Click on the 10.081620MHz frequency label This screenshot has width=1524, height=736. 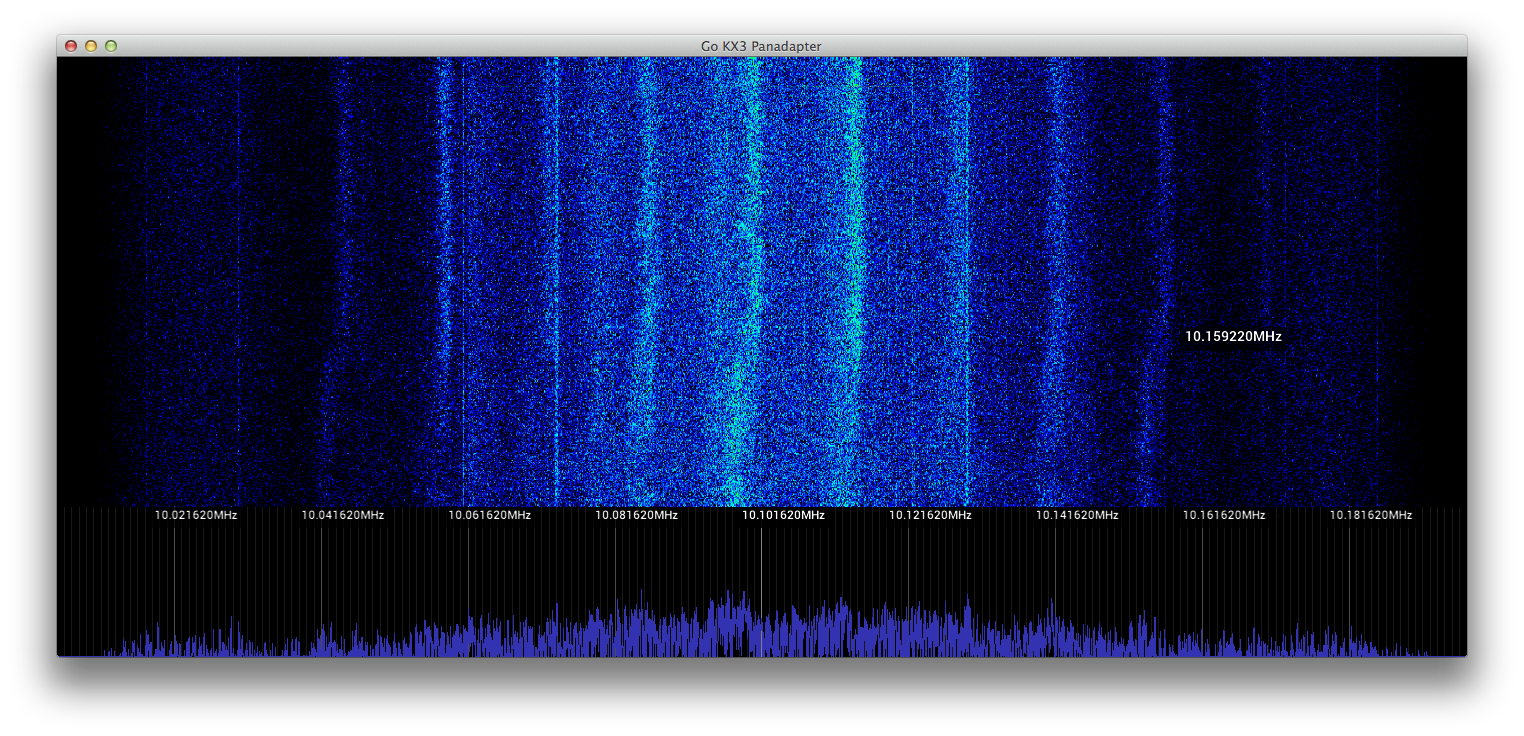[x=636, y=515]
